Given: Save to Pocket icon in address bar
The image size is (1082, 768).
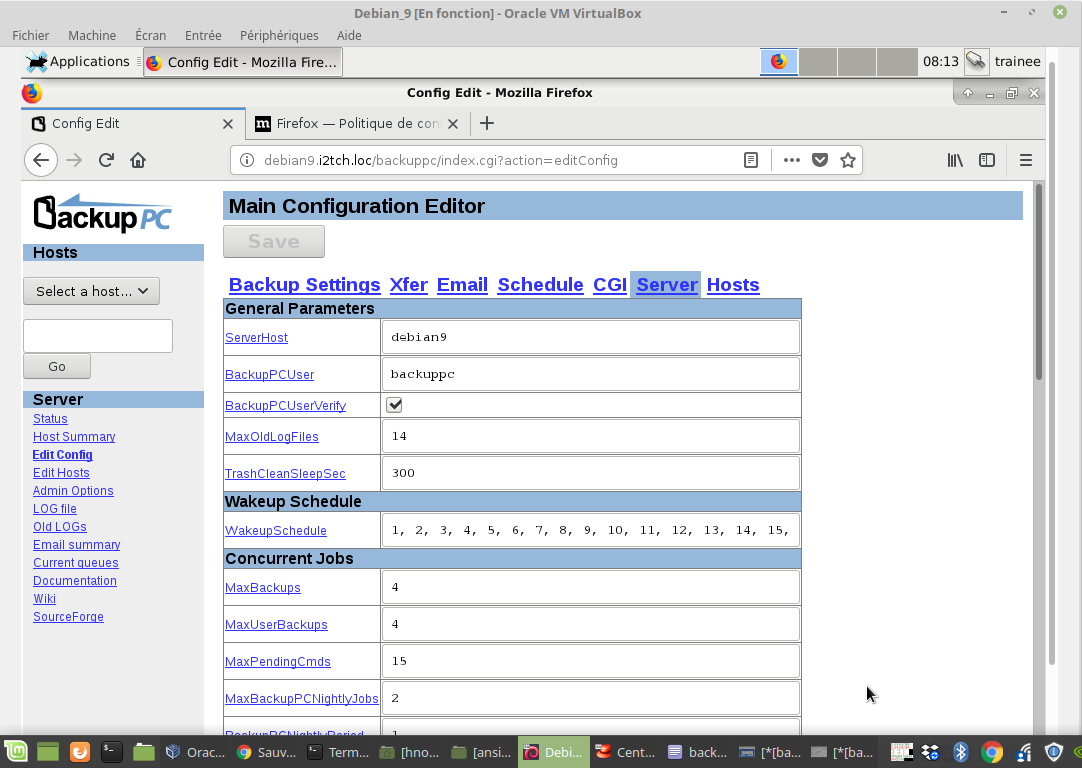Looking at the screenshot, I should coord(820,160).
